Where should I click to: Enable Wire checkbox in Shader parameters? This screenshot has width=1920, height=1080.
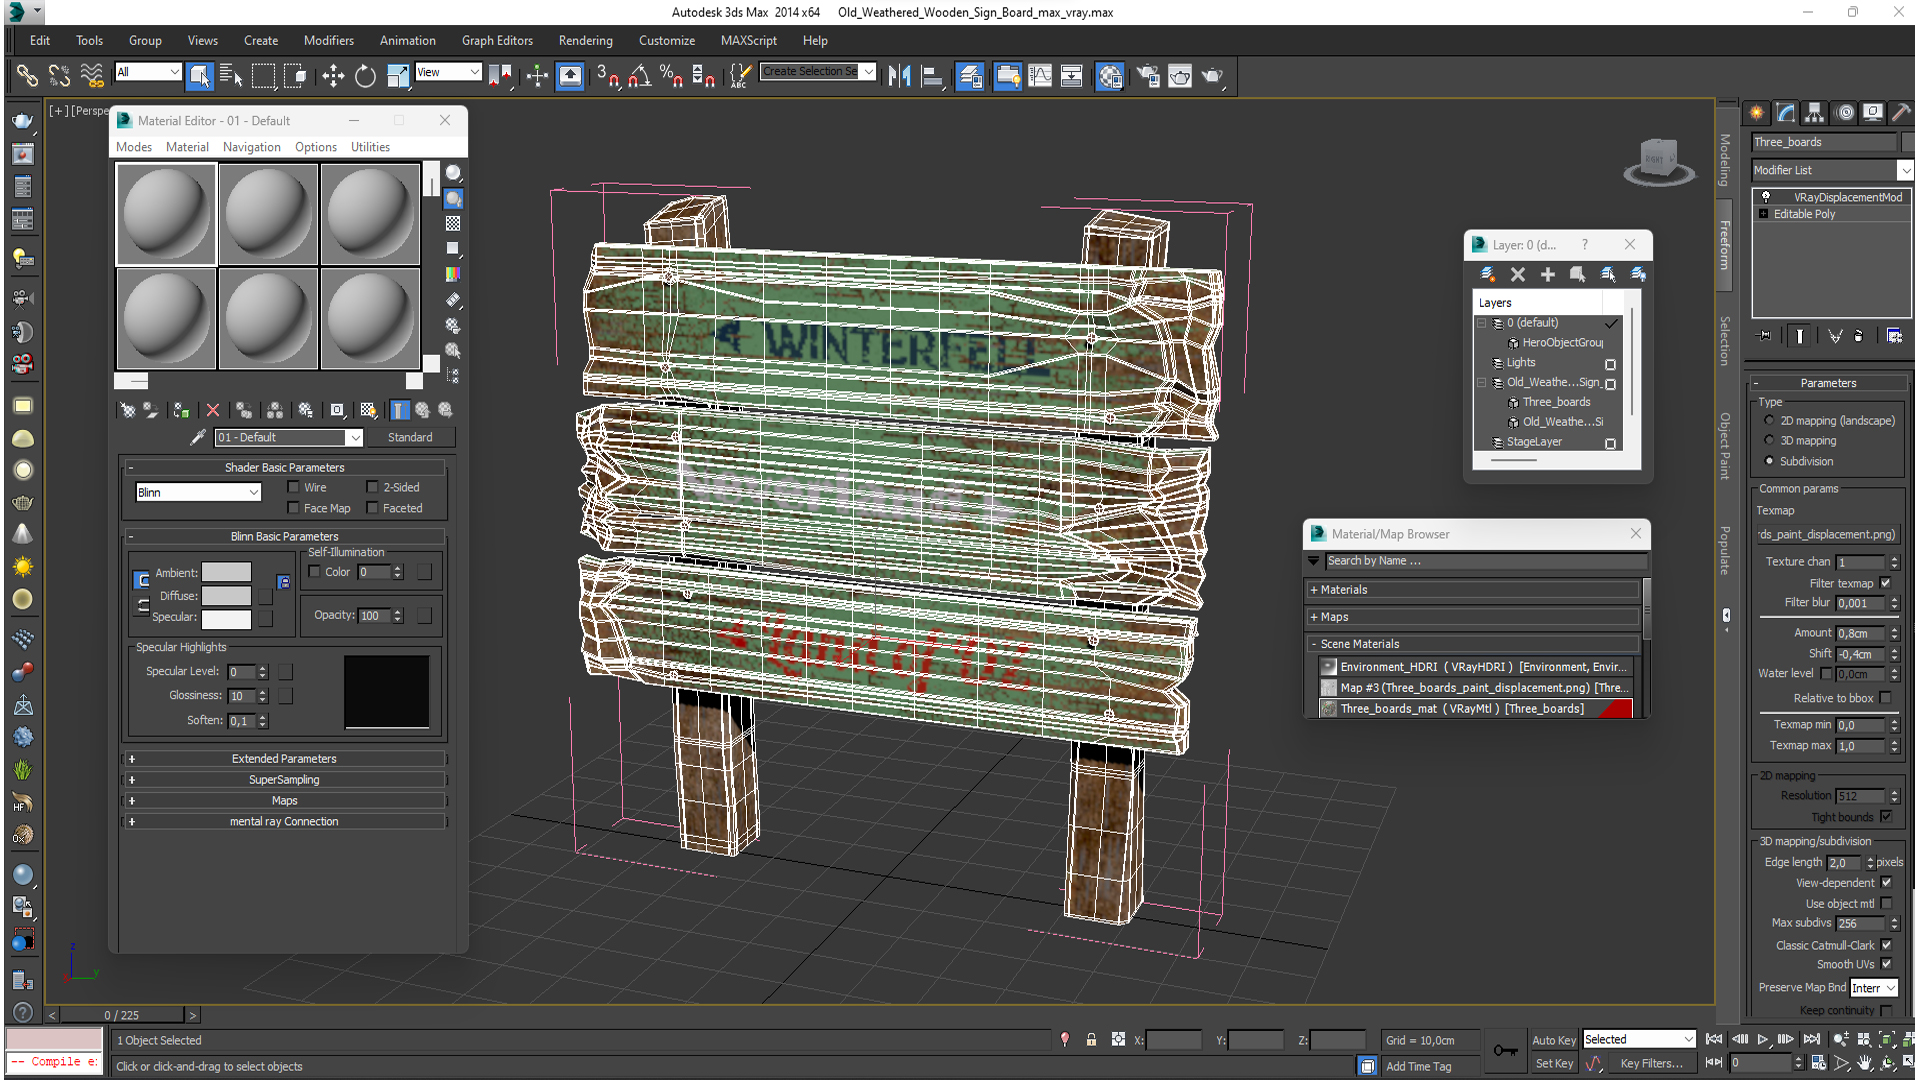pyautogui.click(x=294, y=487)
